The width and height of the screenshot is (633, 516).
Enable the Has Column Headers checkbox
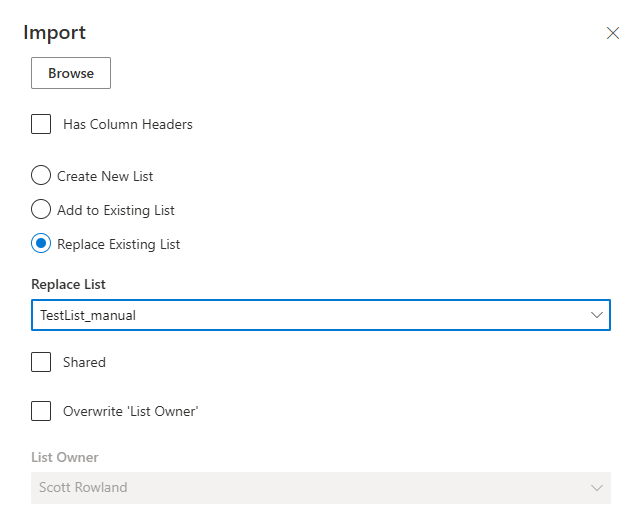point(41,124)
